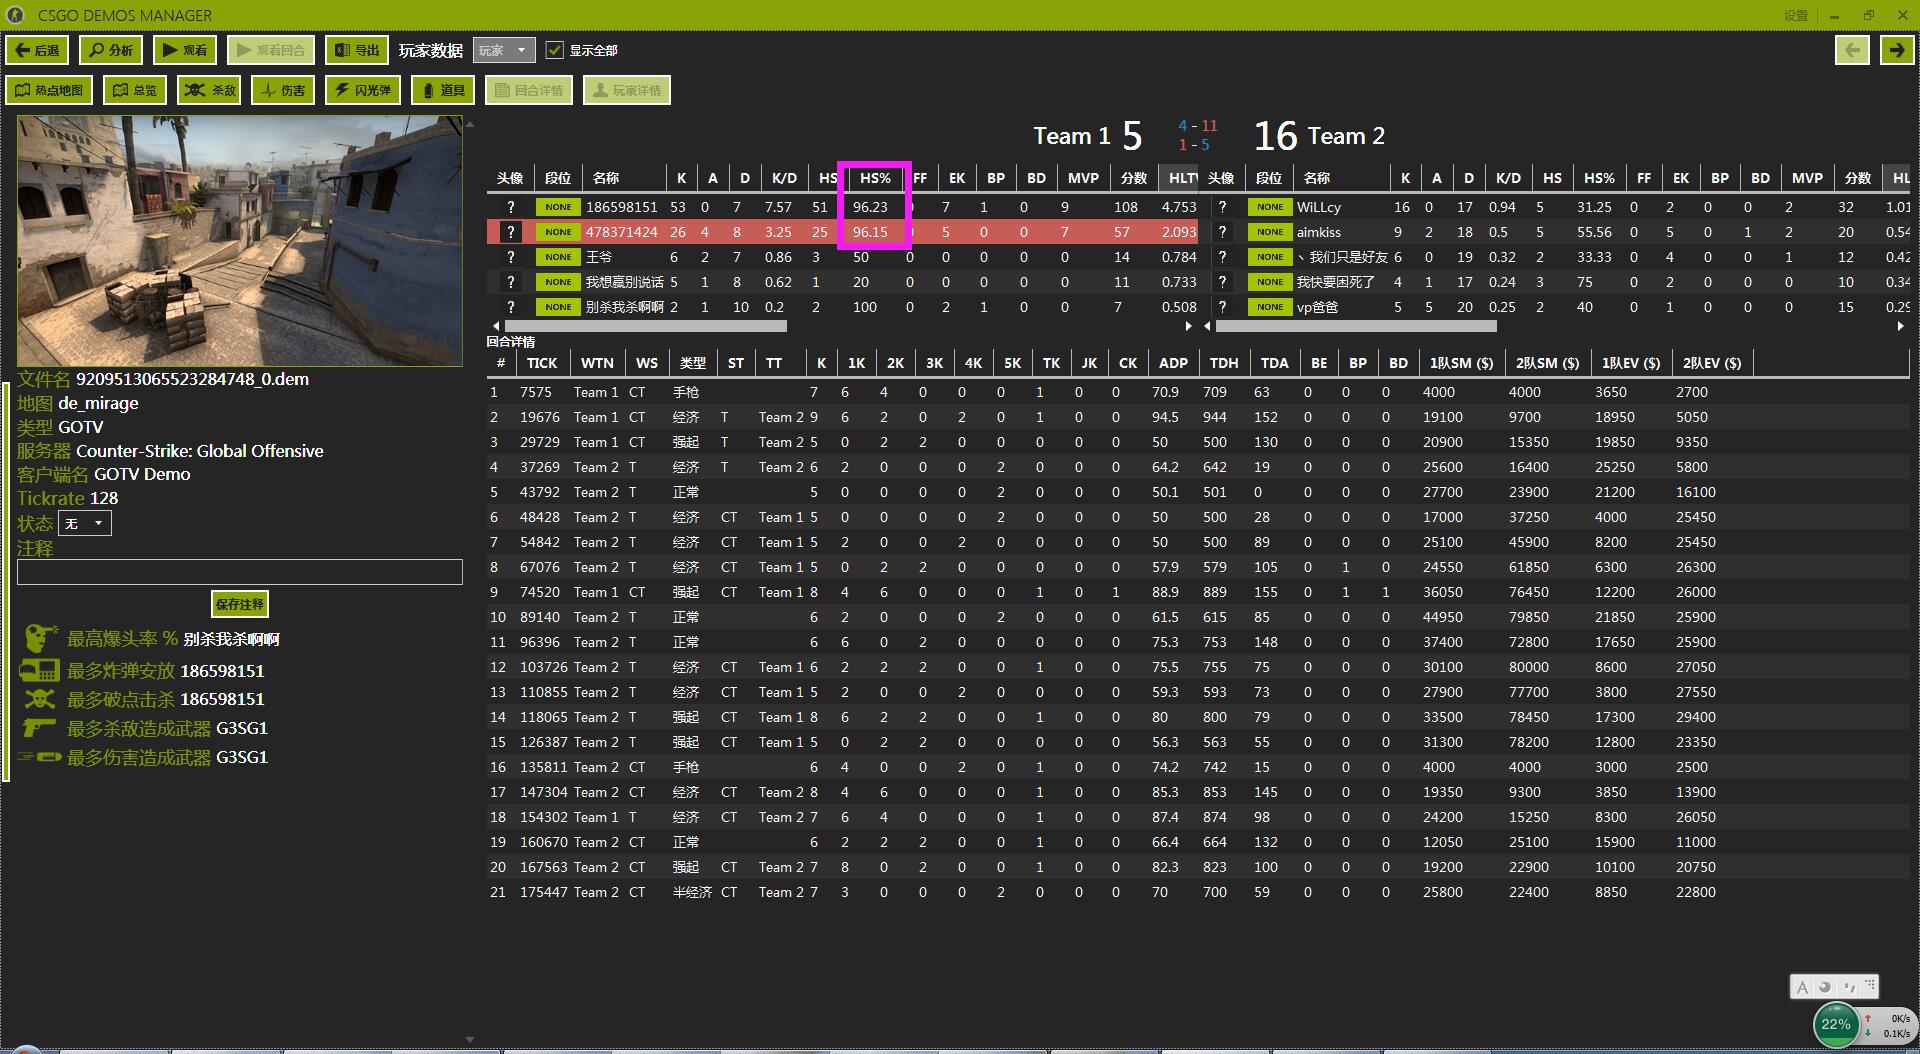This screenshot has height=1054, width=1920.
Task: Select round row with tick 175447
Action: 1198,892
